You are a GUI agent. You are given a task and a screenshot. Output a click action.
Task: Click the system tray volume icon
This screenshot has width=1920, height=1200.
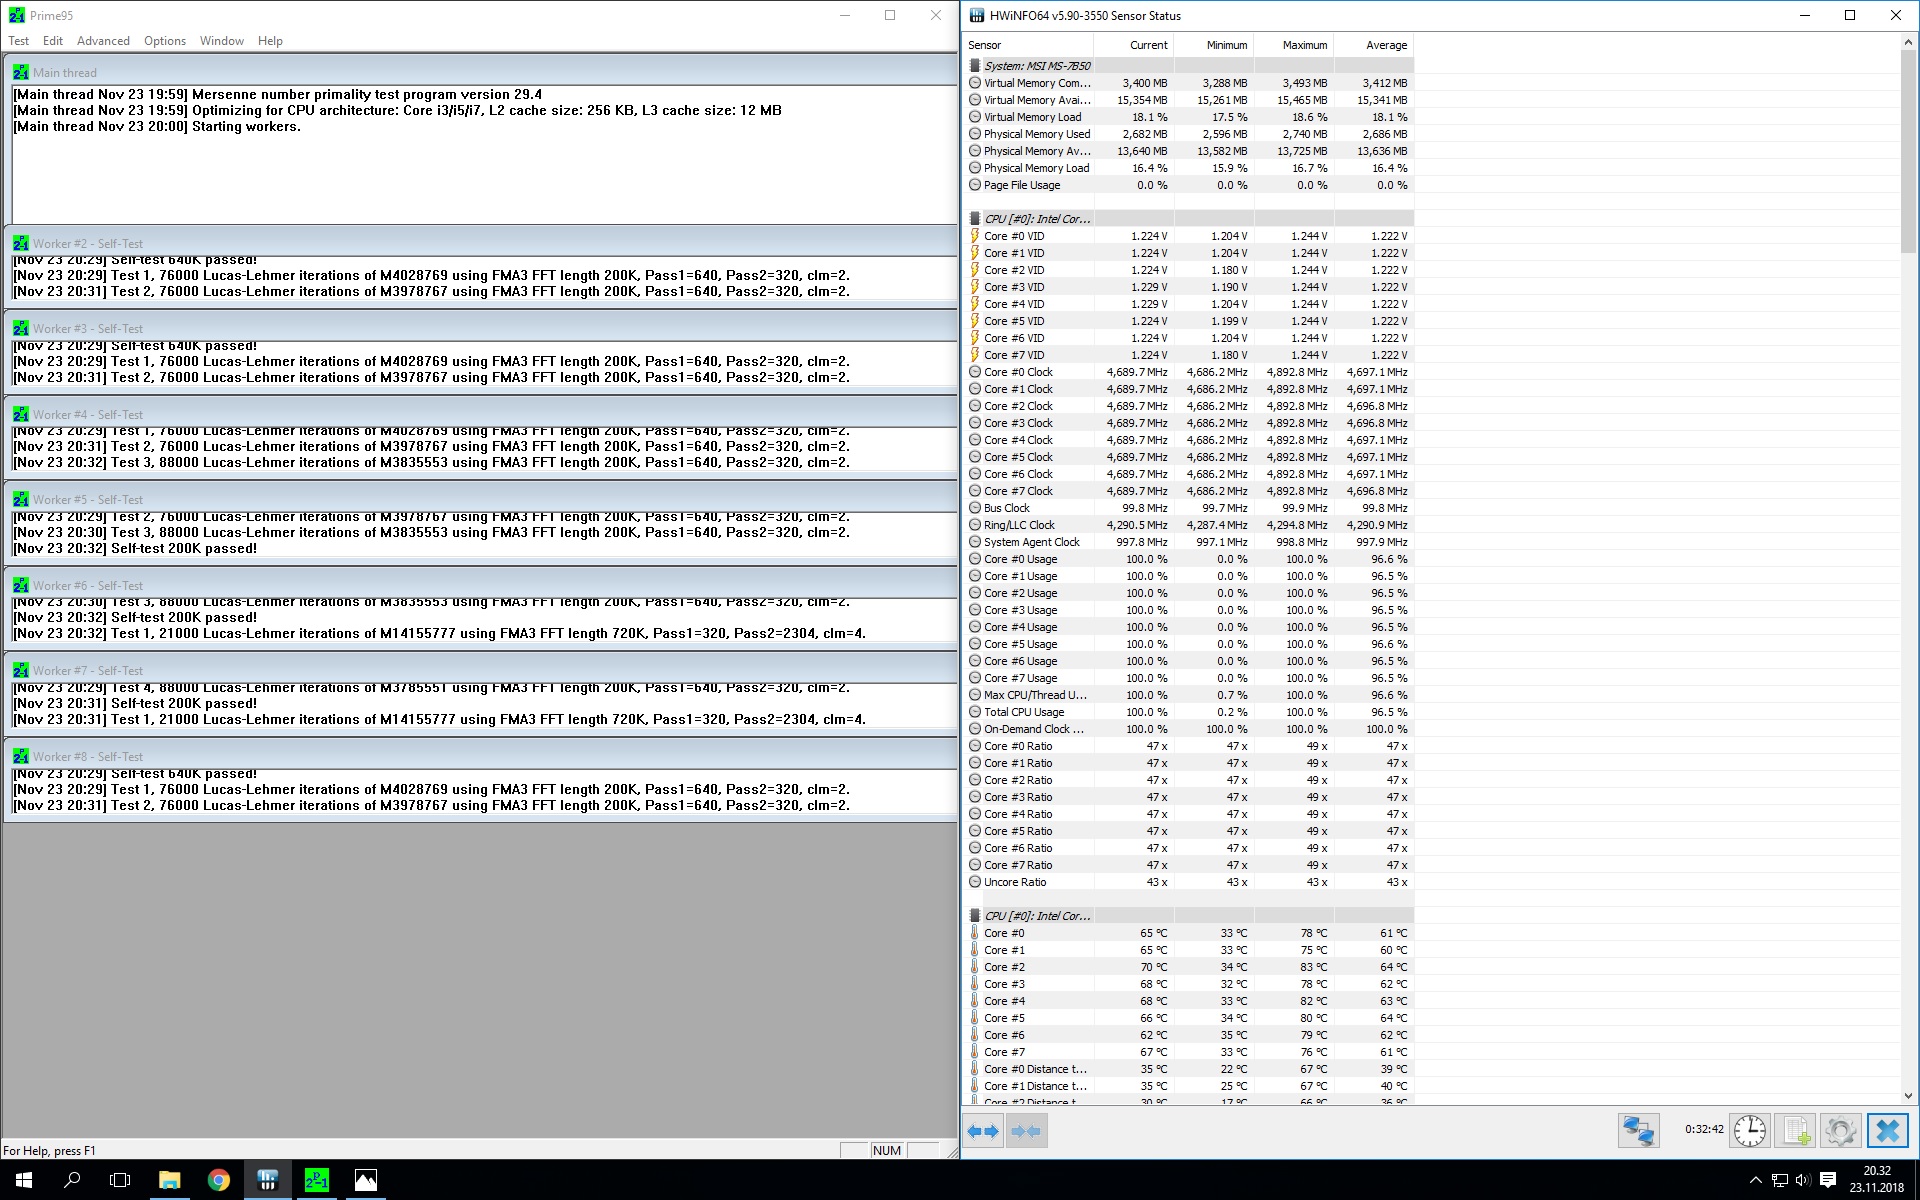pos(1803,1180)
